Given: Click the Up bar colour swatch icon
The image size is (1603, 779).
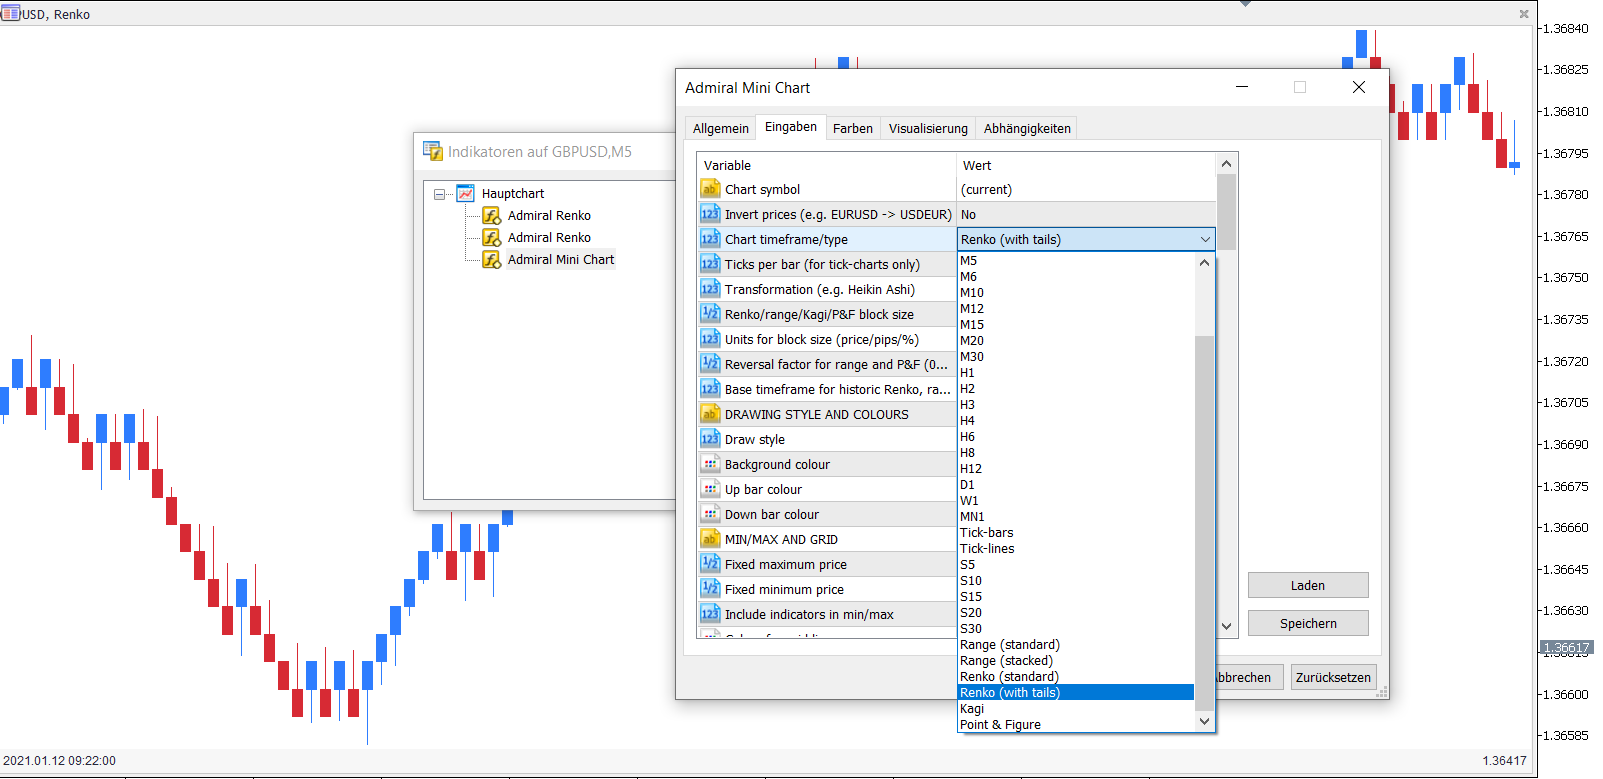Looking at the screenshot, I should [x=710, y=489].
